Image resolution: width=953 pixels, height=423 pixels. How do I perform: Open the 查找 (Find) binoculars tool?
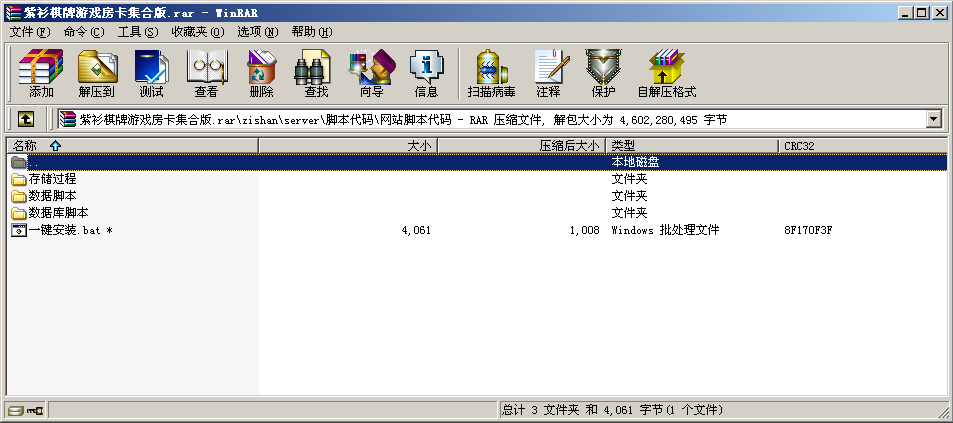[x=316, y=73]
